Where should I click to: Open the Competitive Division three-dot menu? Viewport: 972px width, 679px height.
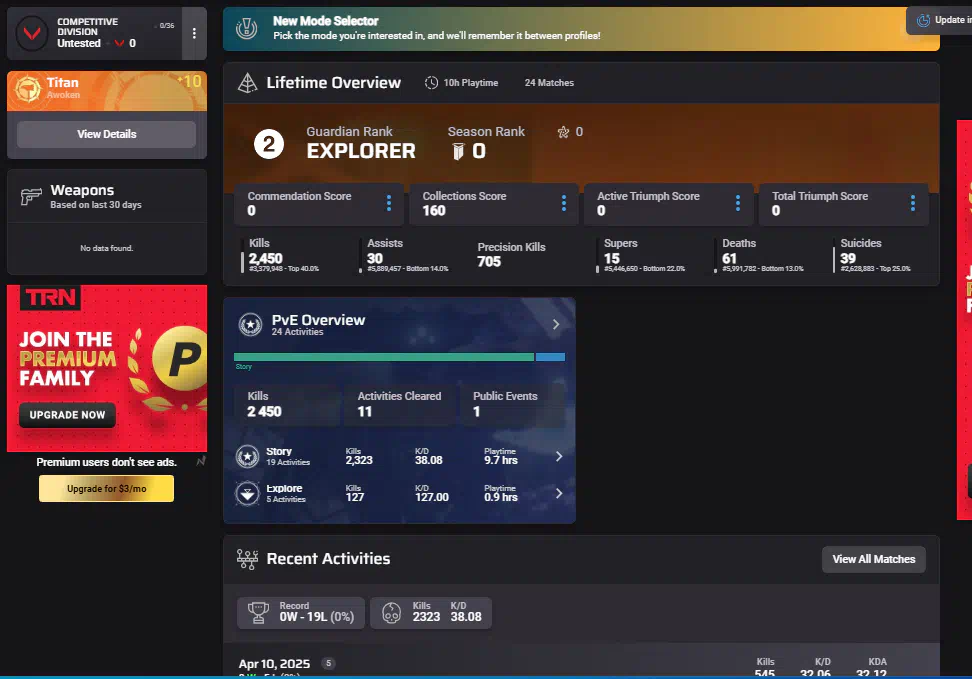(194, 34)
